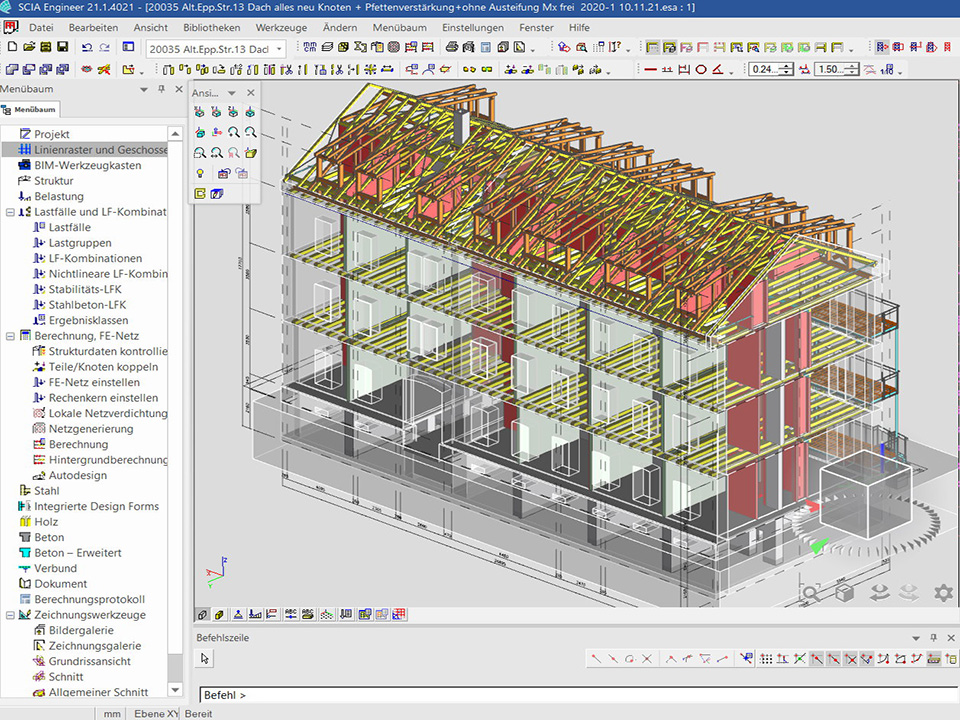Click the lightbulb icon in Ansicht panel
This screenshot has width=960, height=720.
pyautogui.click(x=200, y=173)
